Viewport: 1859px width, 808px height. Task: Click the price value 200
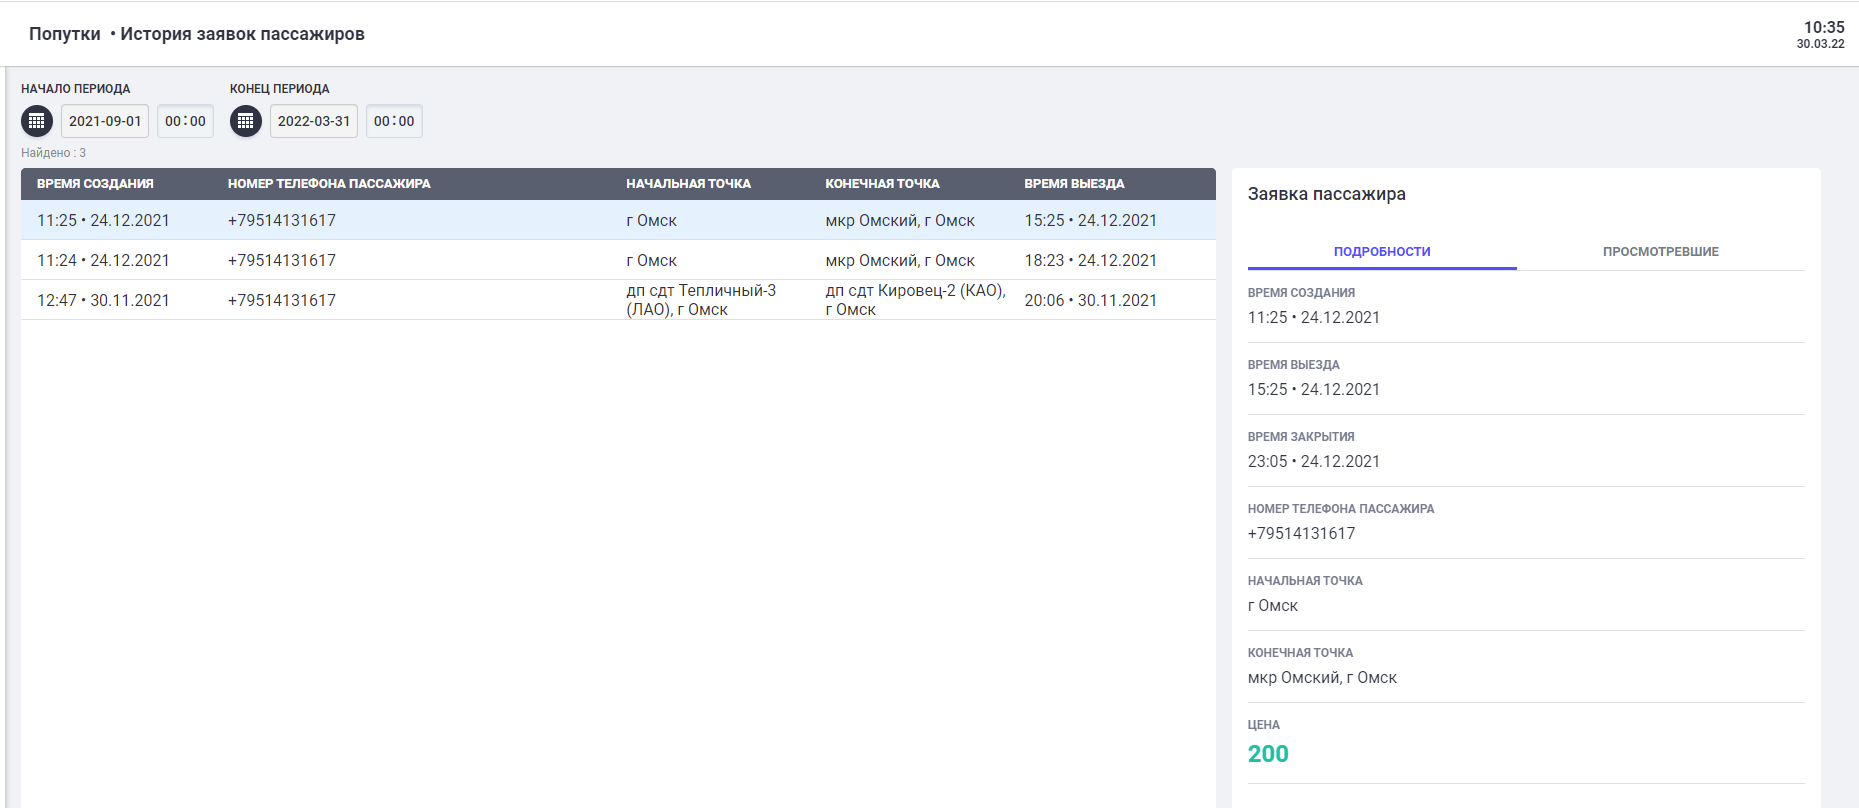1268,754
